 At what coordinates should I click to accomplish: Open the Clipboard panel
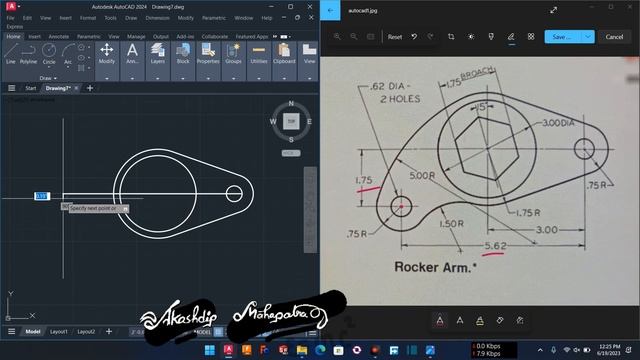(x=284, y=53)
